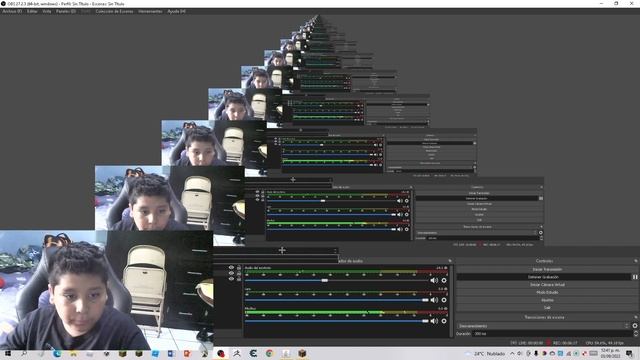The image size is (640, 360).
Task: Open PowerPoint from the taskbar
Action: [x=187, y=353]
